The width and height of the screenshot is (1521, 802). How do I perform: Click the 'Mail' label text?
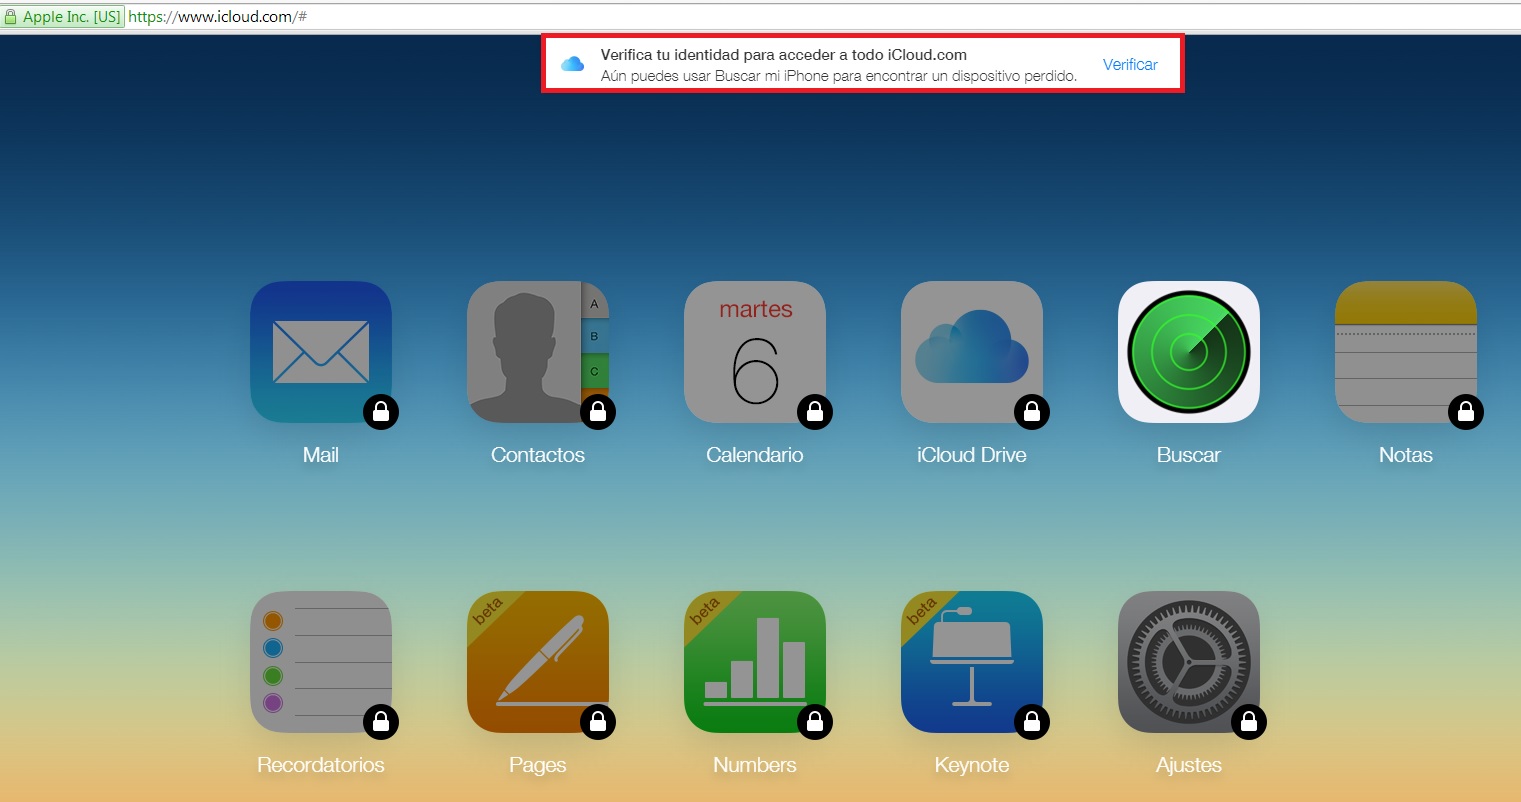321,455
